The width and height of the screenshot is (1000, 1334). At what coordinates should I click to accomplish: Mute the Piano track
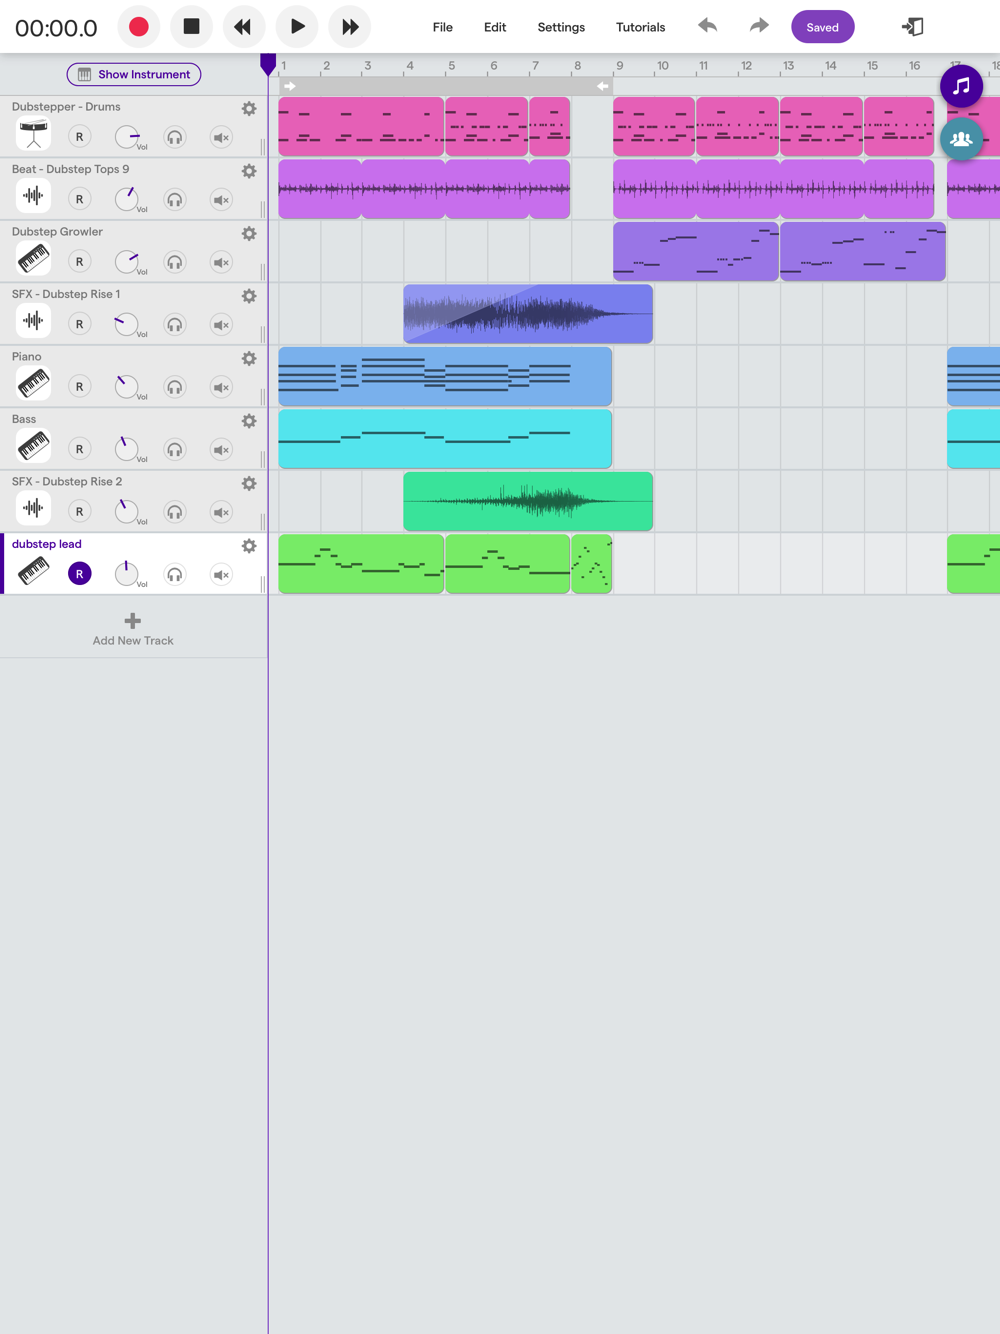click(x=222, y=387)
